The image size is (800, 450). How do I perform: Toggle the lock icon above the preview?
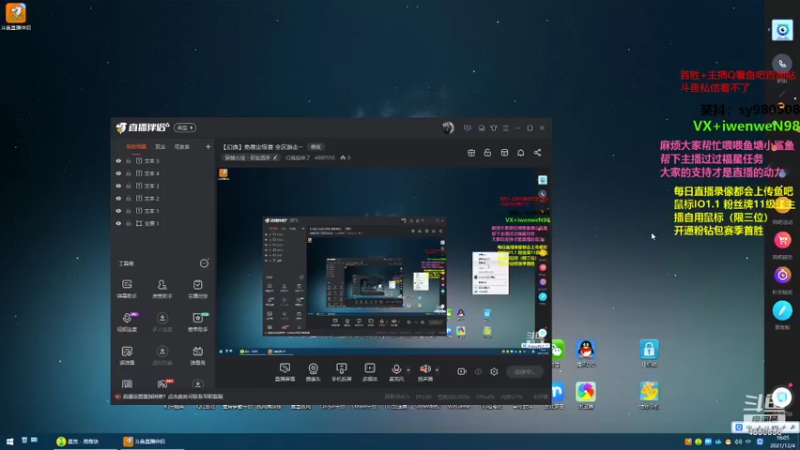tap(487, 153)
